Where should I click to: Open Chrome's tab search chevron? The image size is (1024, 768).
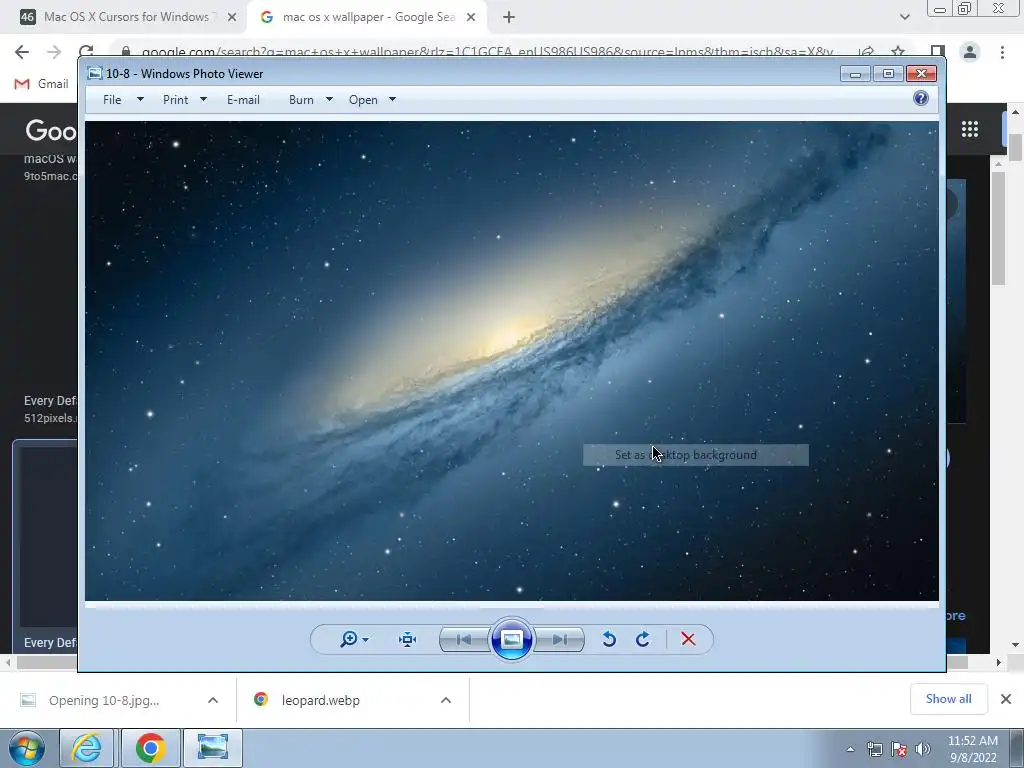pyautogui.click(x=904, y=18)
